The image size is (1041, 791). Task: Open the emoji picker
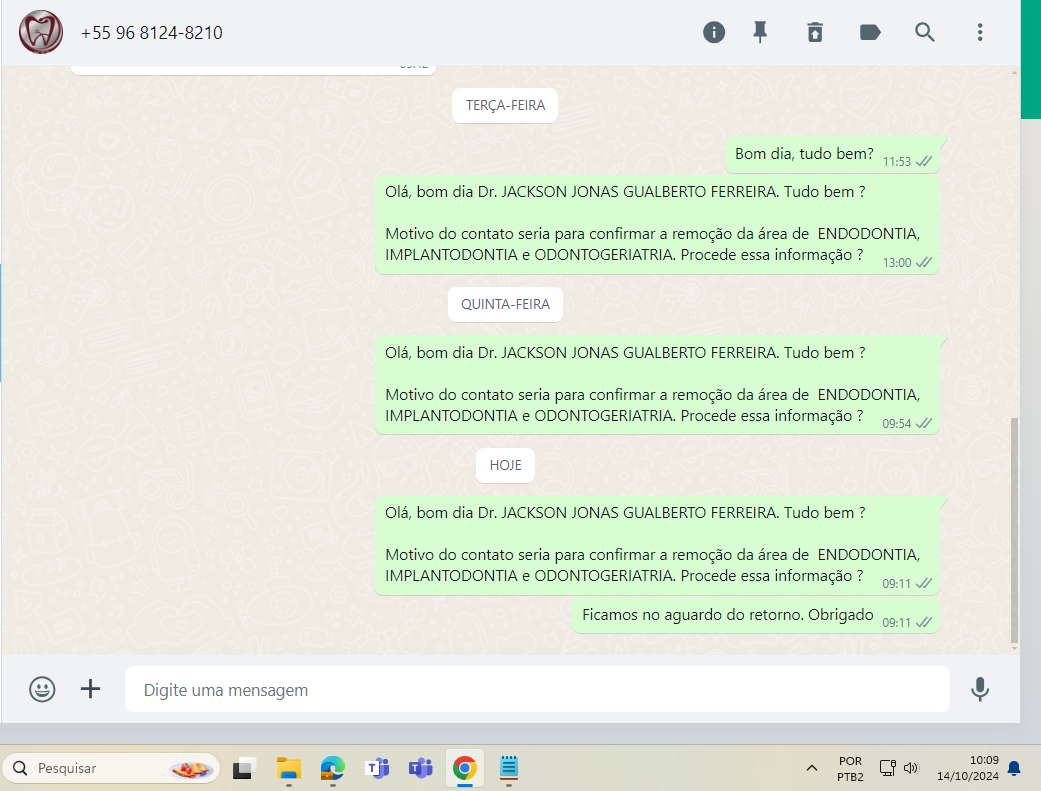coord(42,689)
